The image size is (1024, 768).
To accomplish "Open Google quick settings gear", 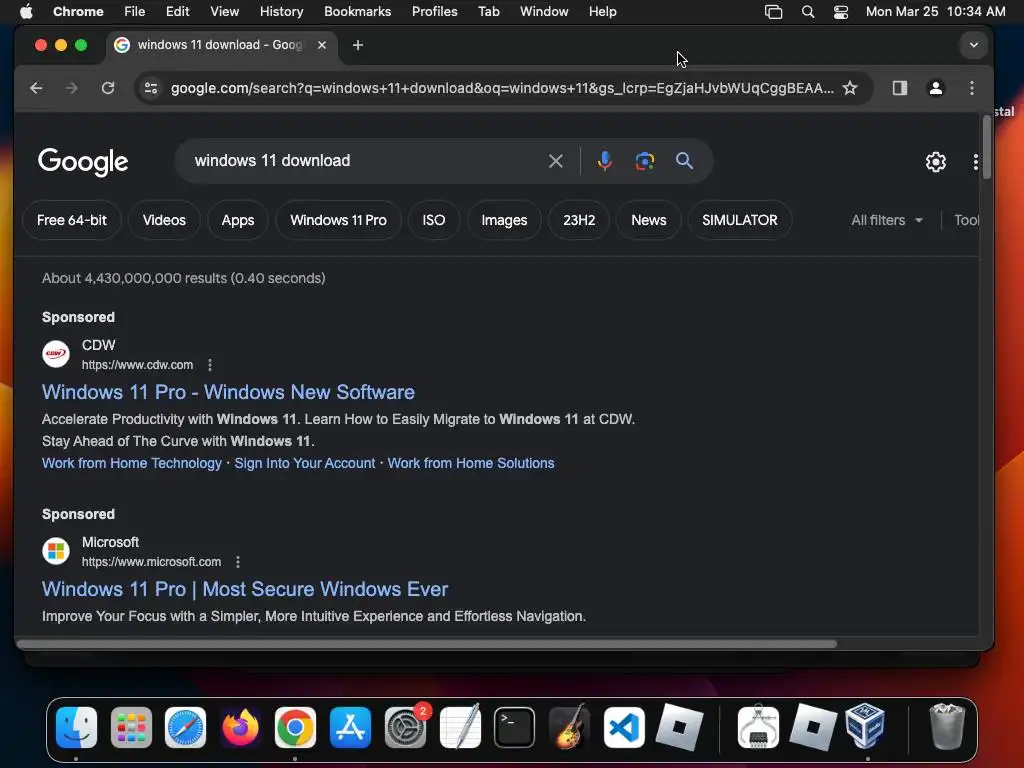I will tap(936, 162).
